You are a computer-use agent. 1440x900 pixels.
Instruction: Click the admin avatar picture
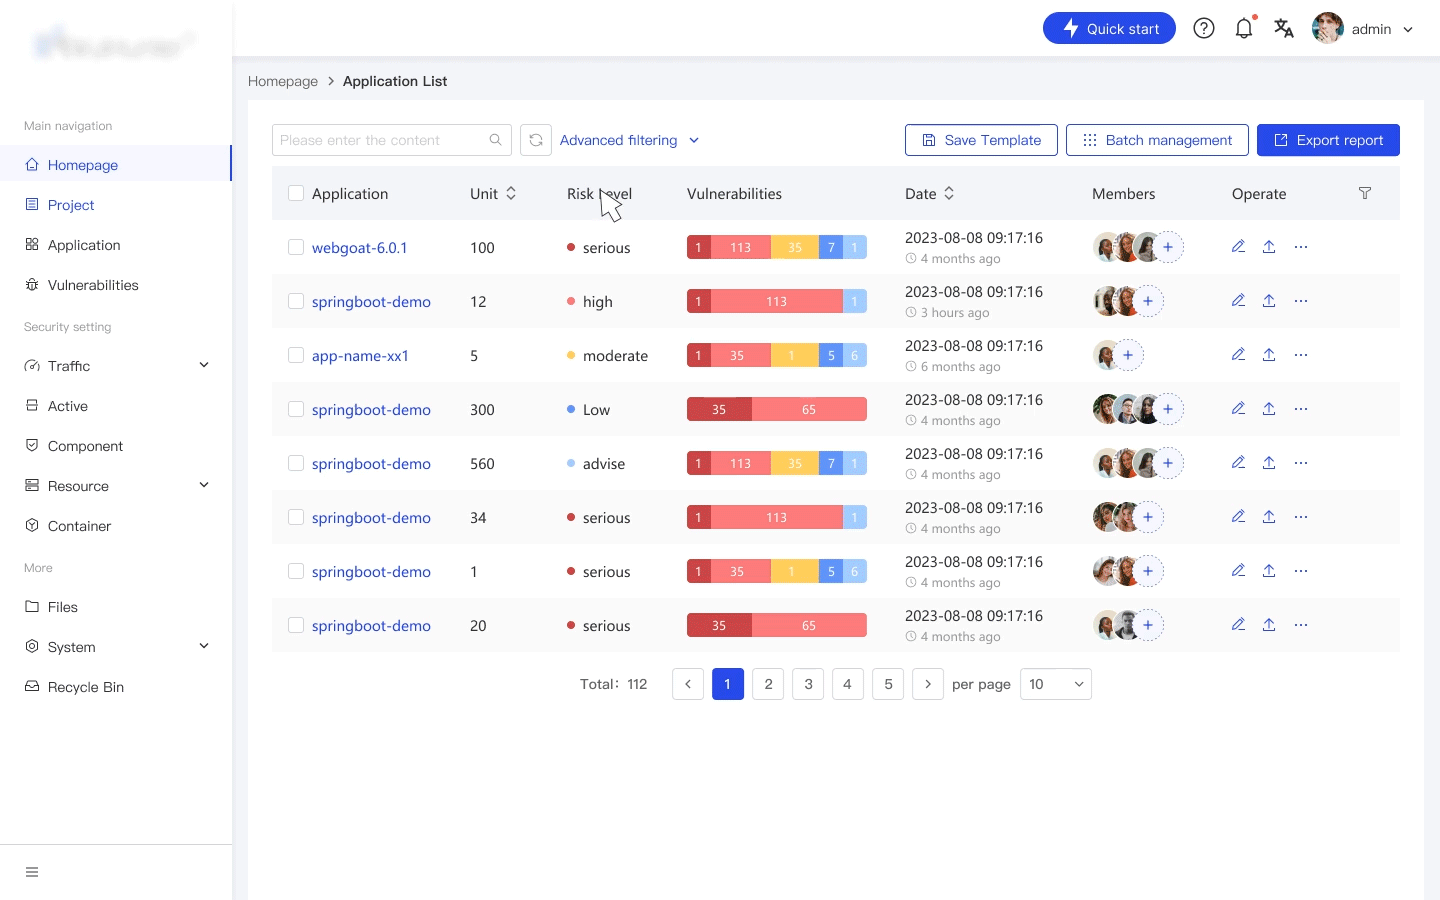pyautogui.click(x=1327, y=28)
